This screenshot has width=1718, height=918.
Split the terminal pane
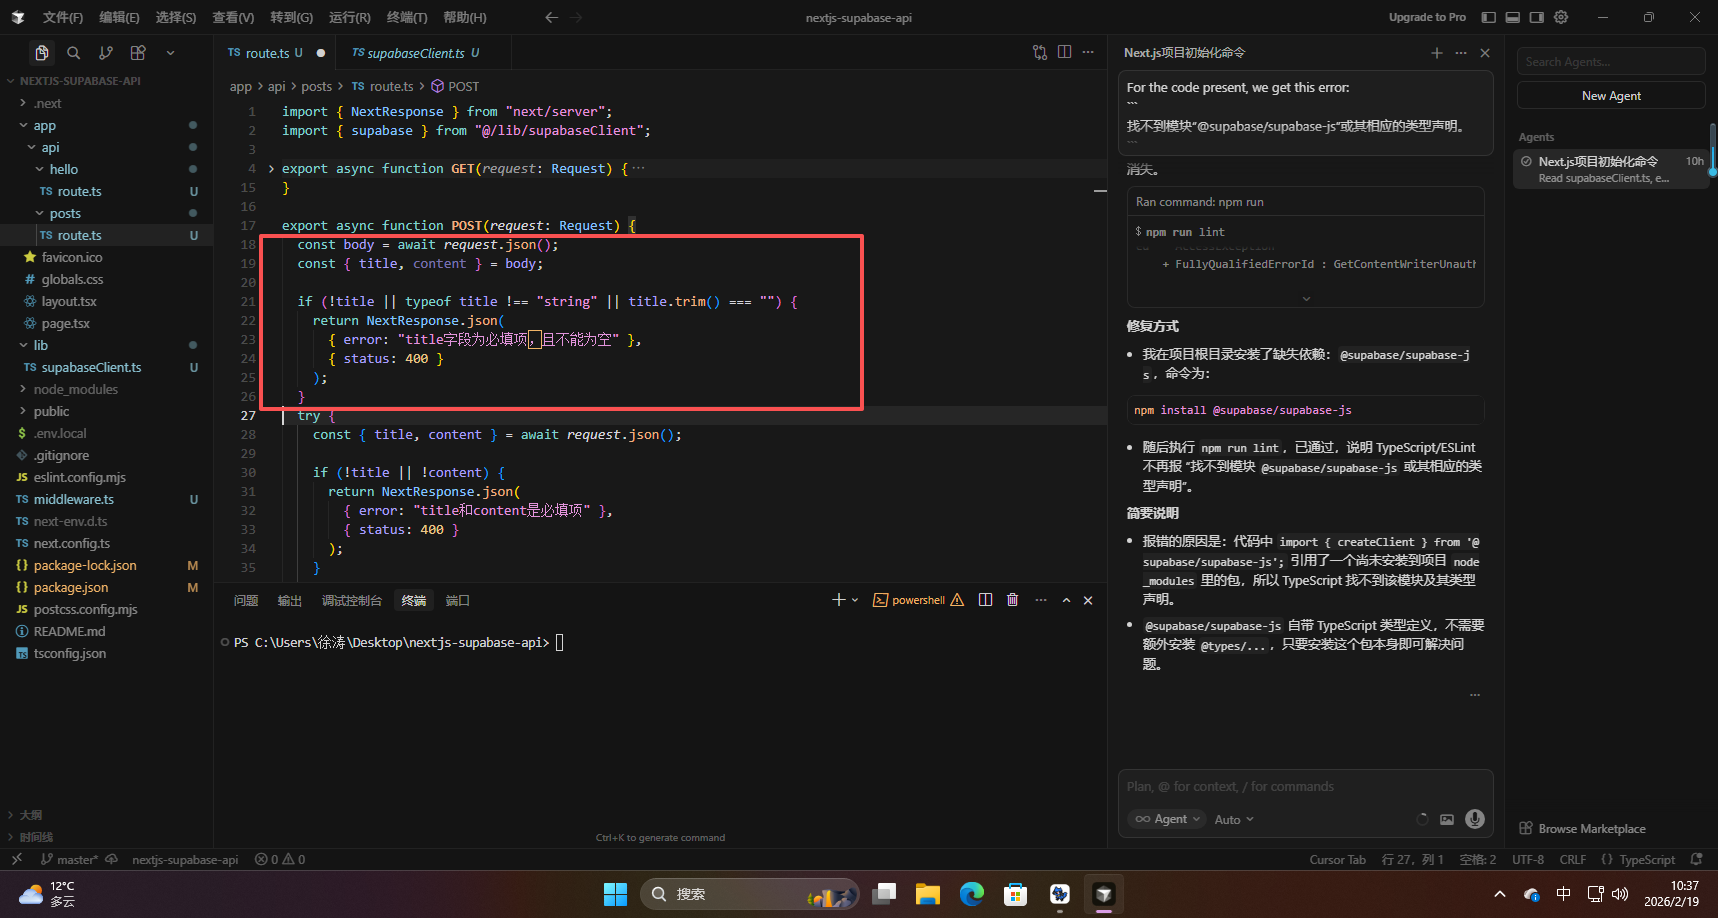986,600
